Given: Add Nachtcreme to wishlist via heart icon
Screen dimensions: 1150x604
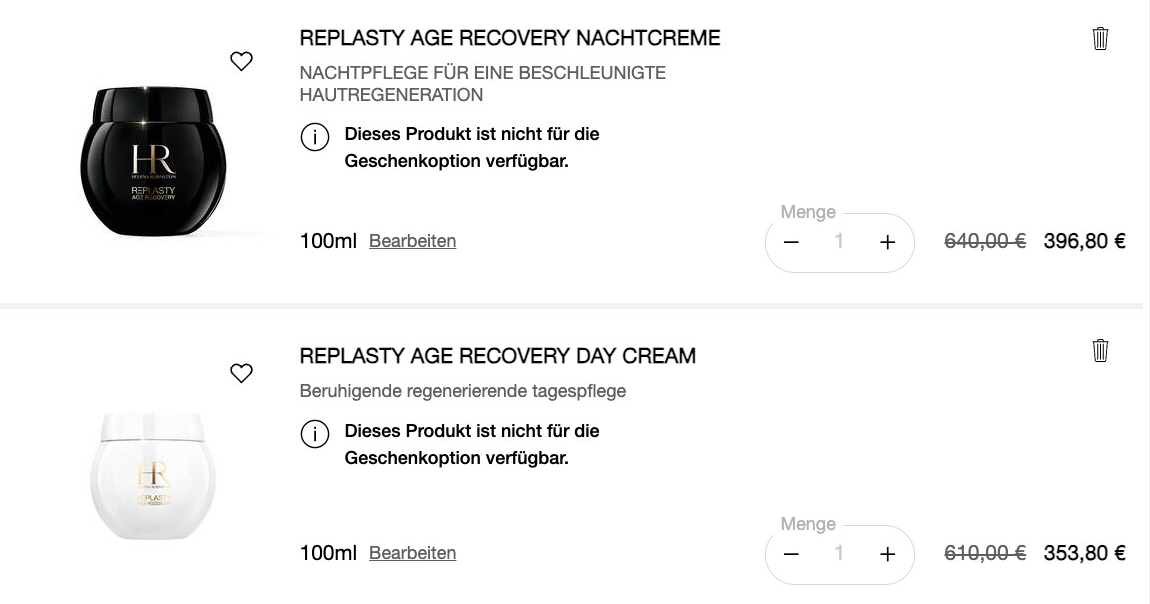Looking at the screenshot, I should [x=241, y=62].
